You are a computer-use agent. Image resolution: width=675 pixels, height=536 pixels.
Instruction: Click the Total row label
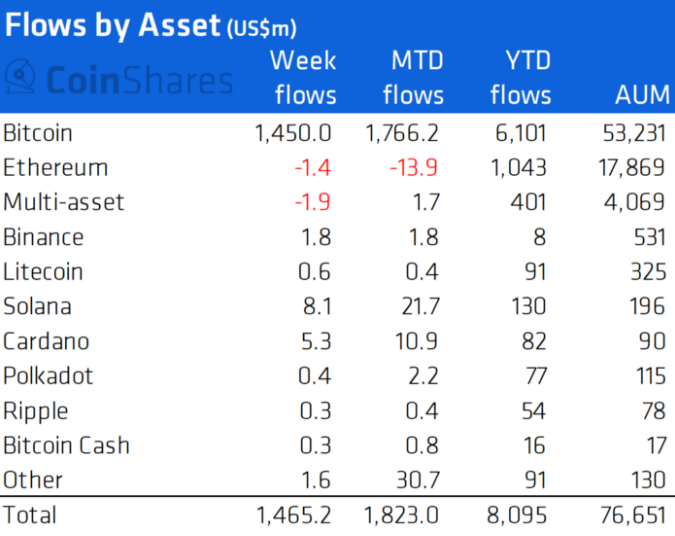(x=30, y=514)
